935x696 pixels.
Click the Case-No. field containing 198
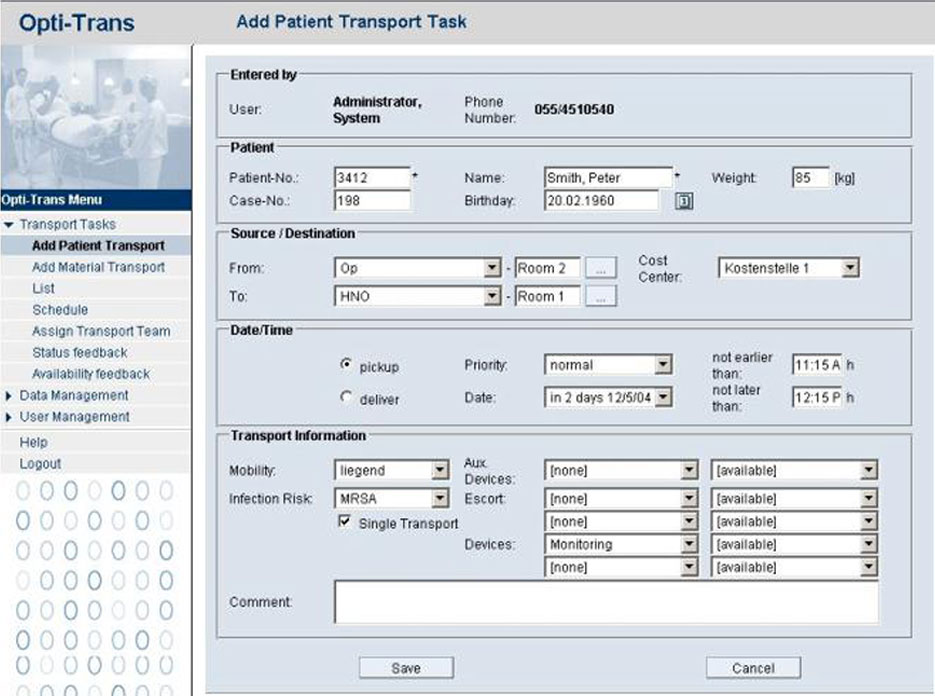(x=372, y=200)
